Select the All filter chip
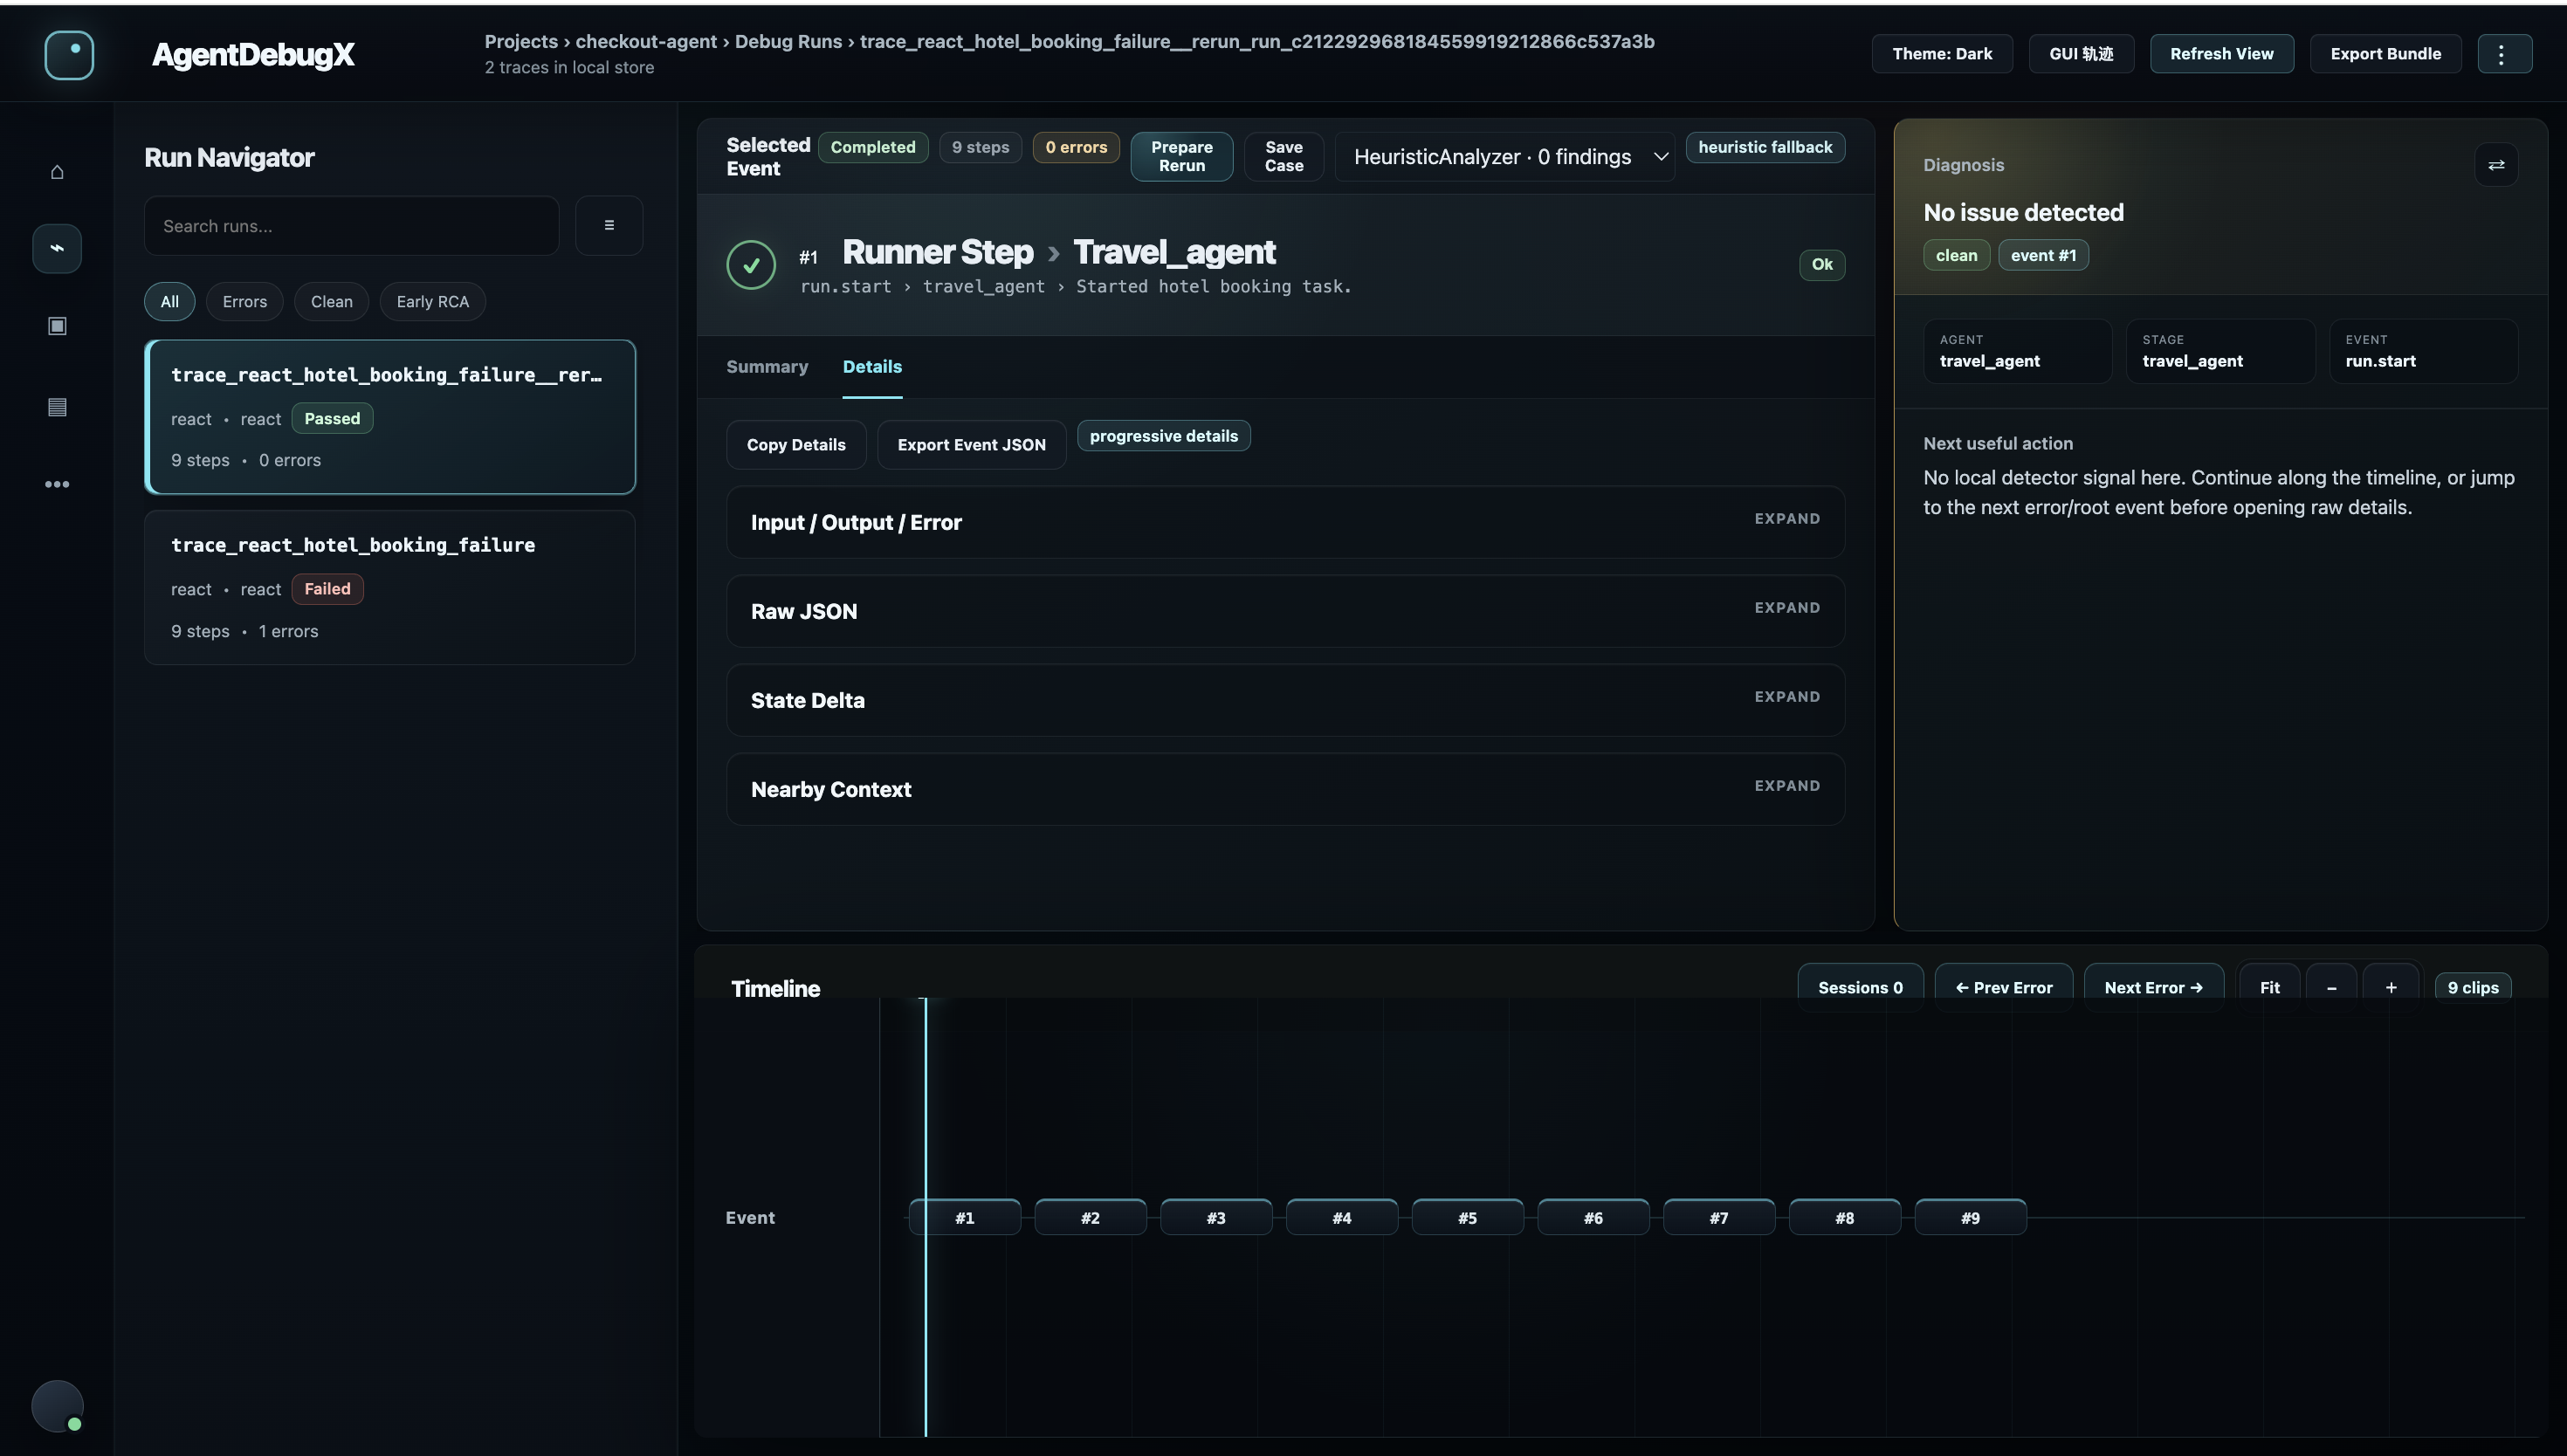 click(x=170, y=301)
